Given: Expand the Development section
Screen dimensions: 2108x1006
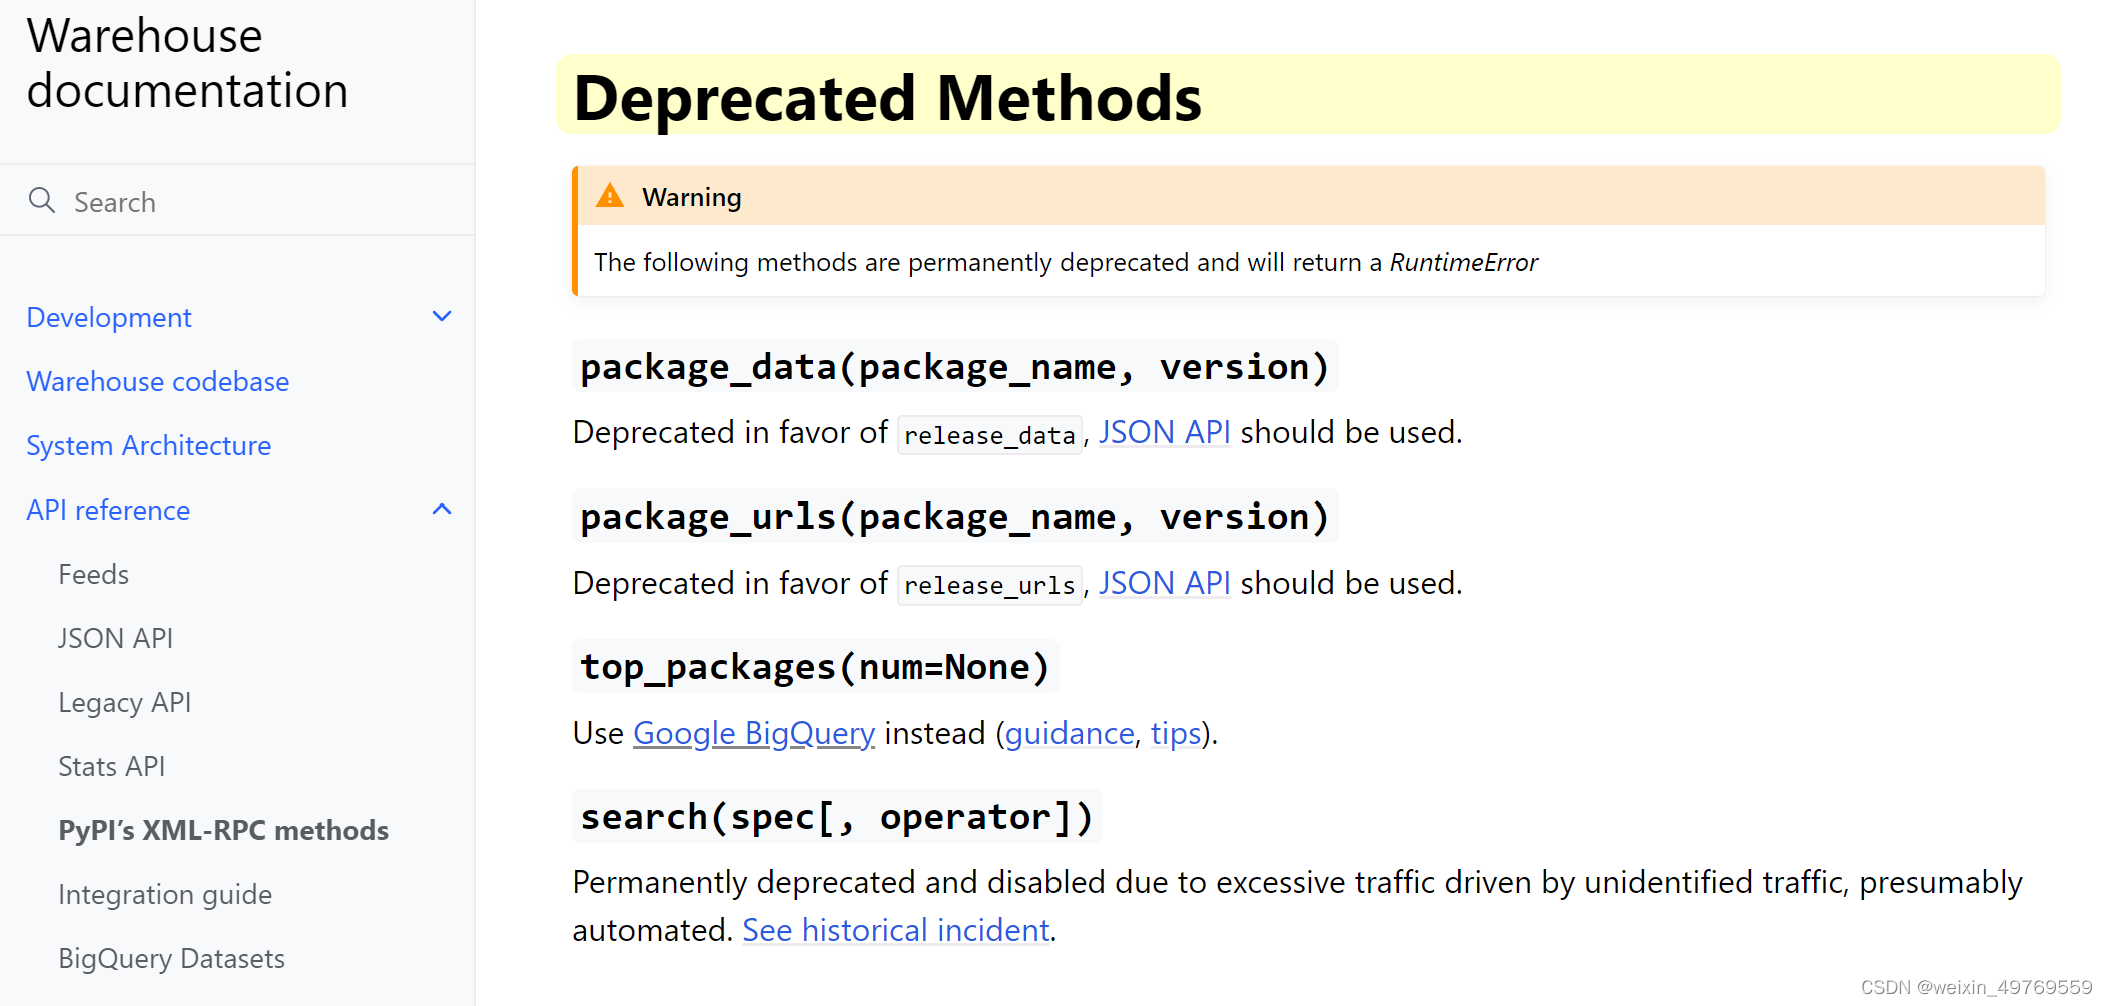Looking at the screenshot, I should (443, 316).
